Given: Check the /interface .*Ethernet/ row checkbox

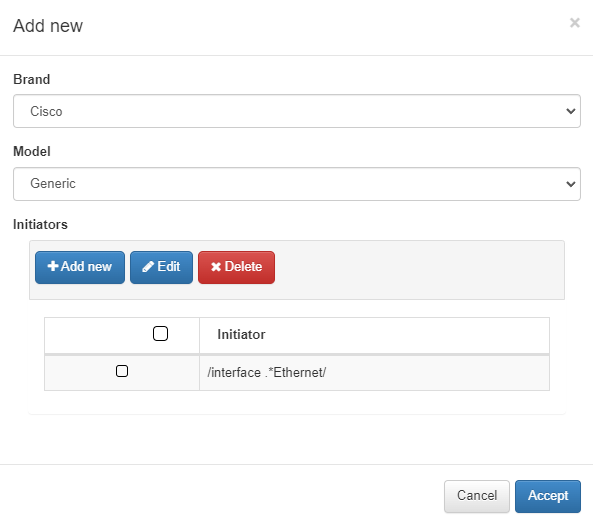Looking at the screenshot, I should (x=122, y=371).
